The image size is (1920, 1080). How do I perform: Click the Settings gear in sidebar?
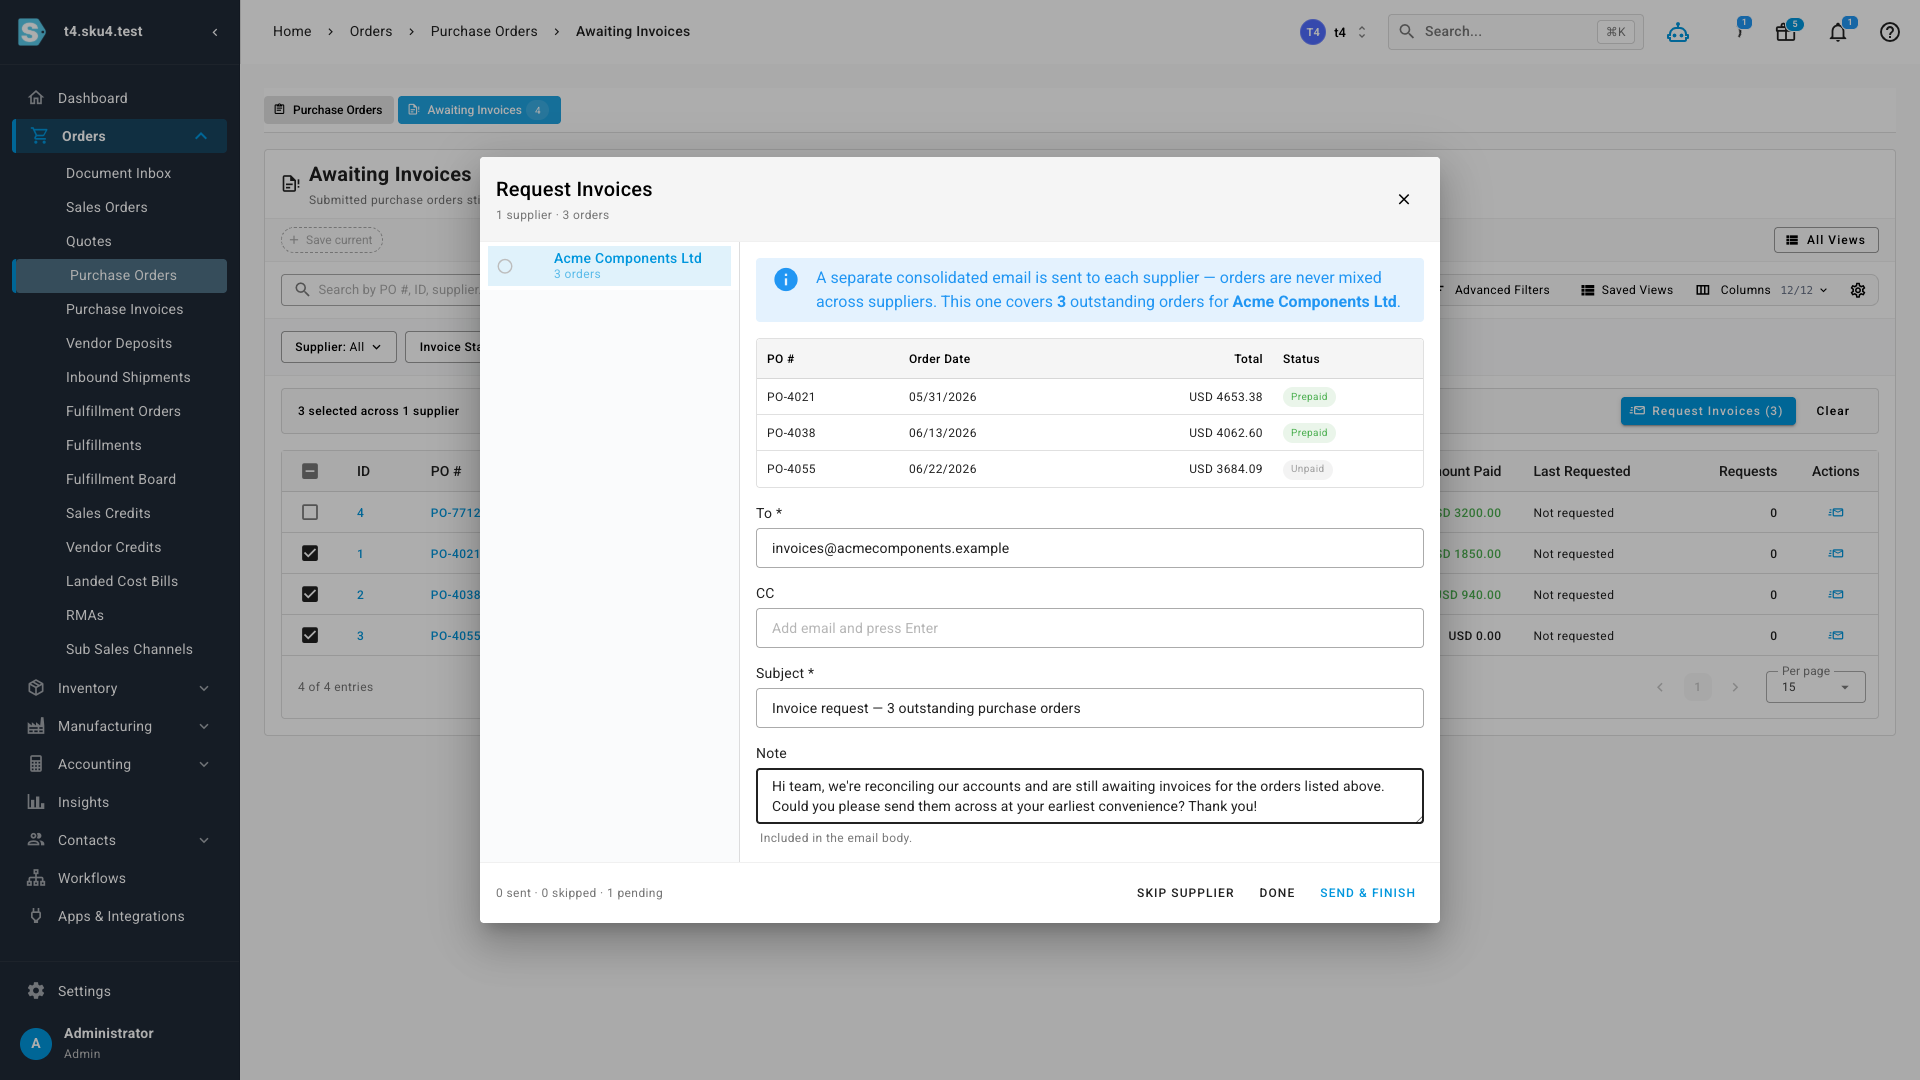tap(36, 991)
